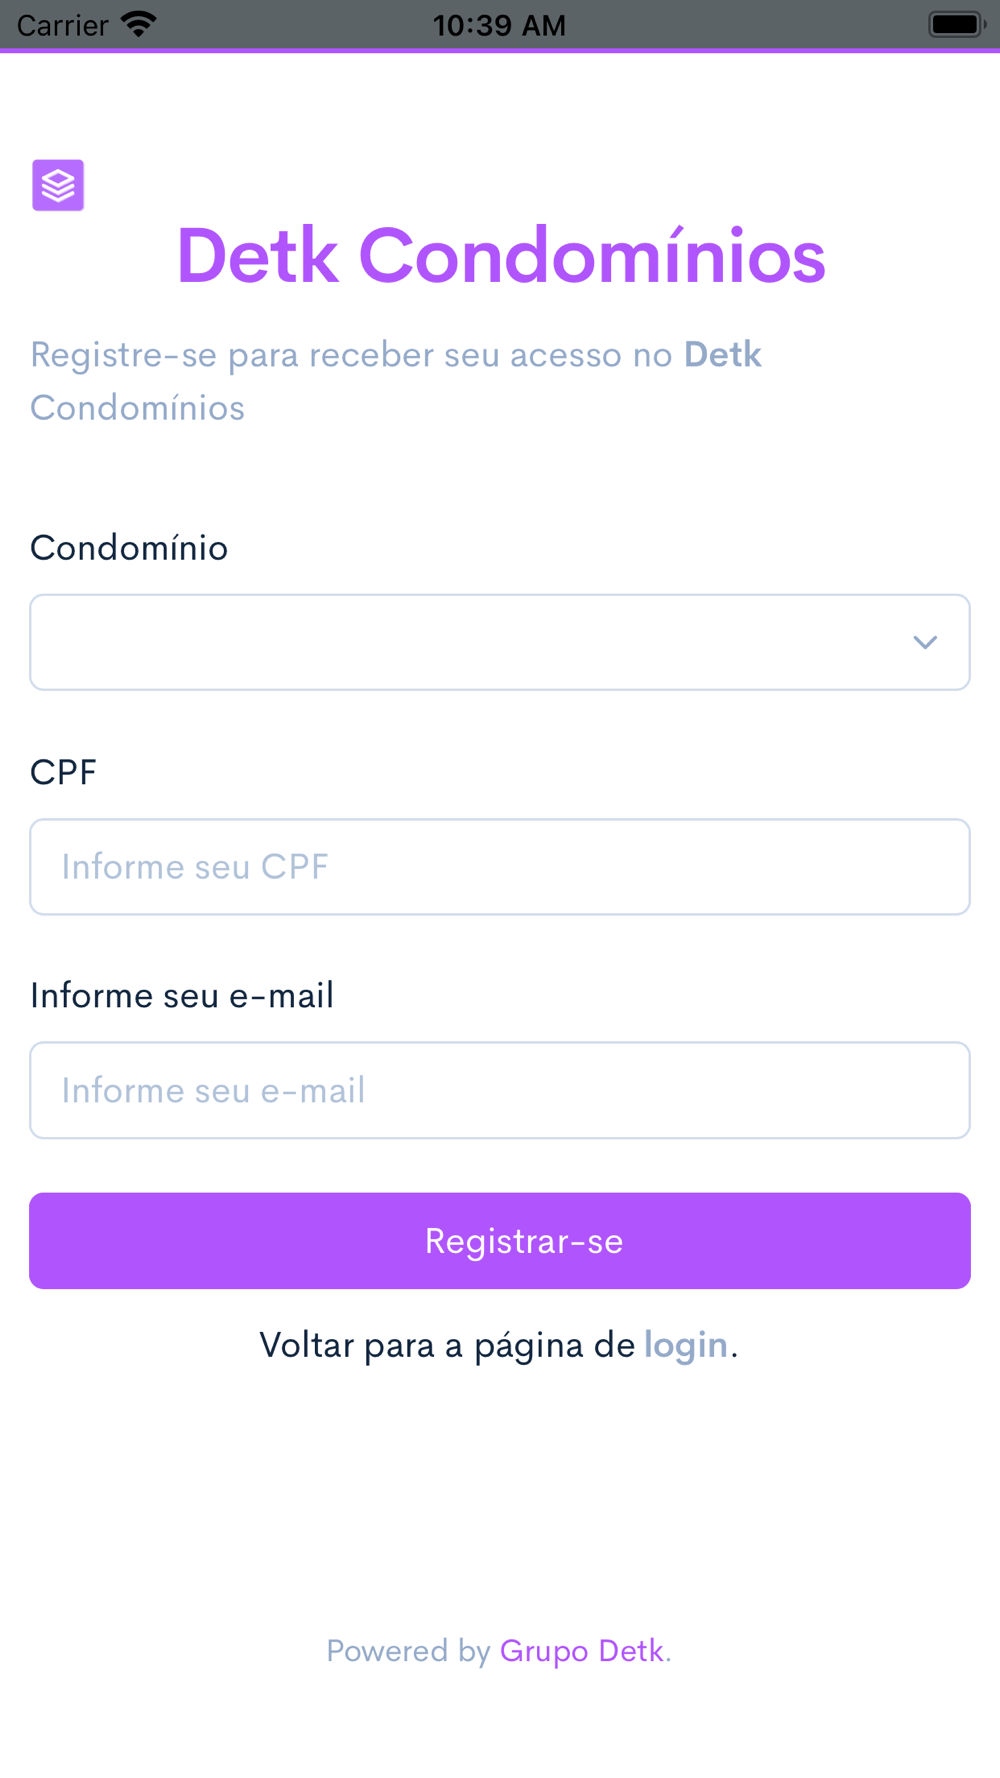Image resolution: width=1000 pixels, height=1778 pixels.
Task: Tap the battery icon in status bar
Action: (957, 24)
